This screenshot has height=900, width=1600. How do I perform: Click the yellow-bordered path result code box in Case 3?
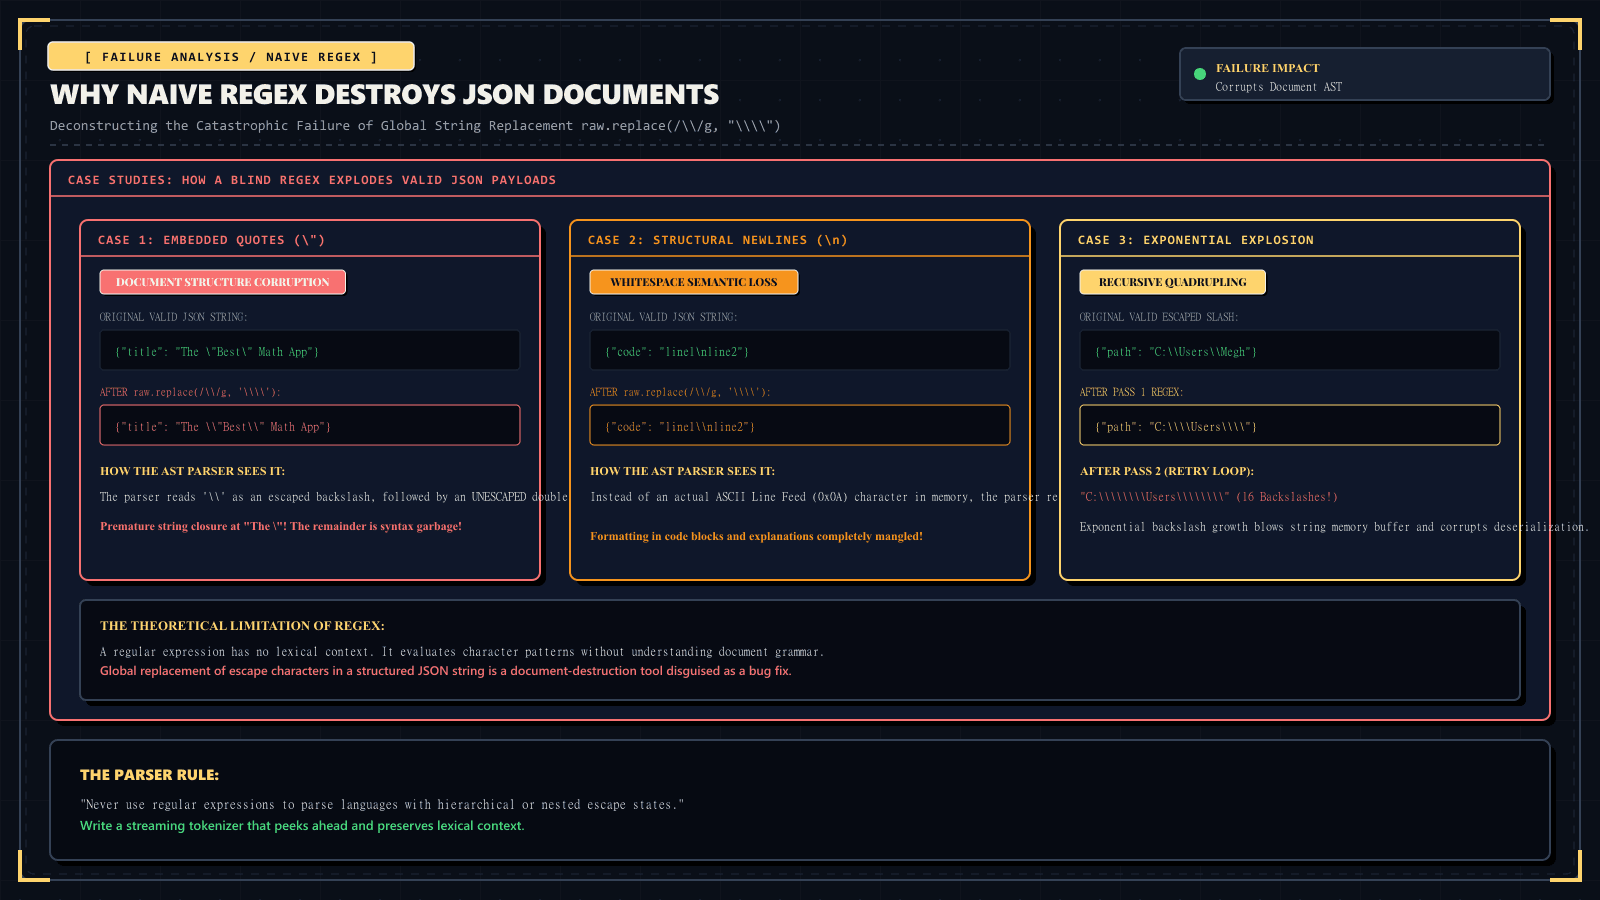(1290, 425)
